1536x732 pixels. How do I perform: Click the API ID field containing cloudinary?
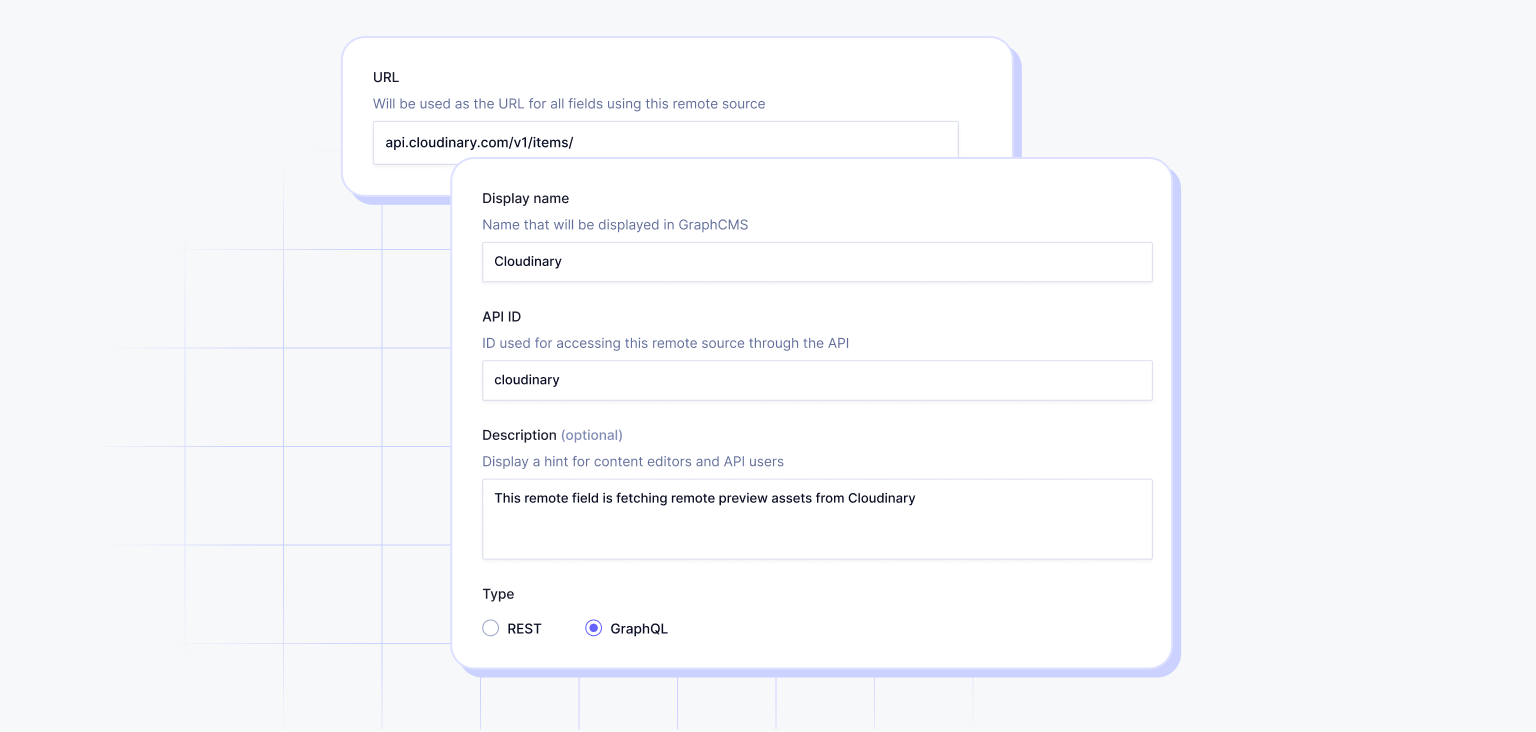tap(817, 380)
